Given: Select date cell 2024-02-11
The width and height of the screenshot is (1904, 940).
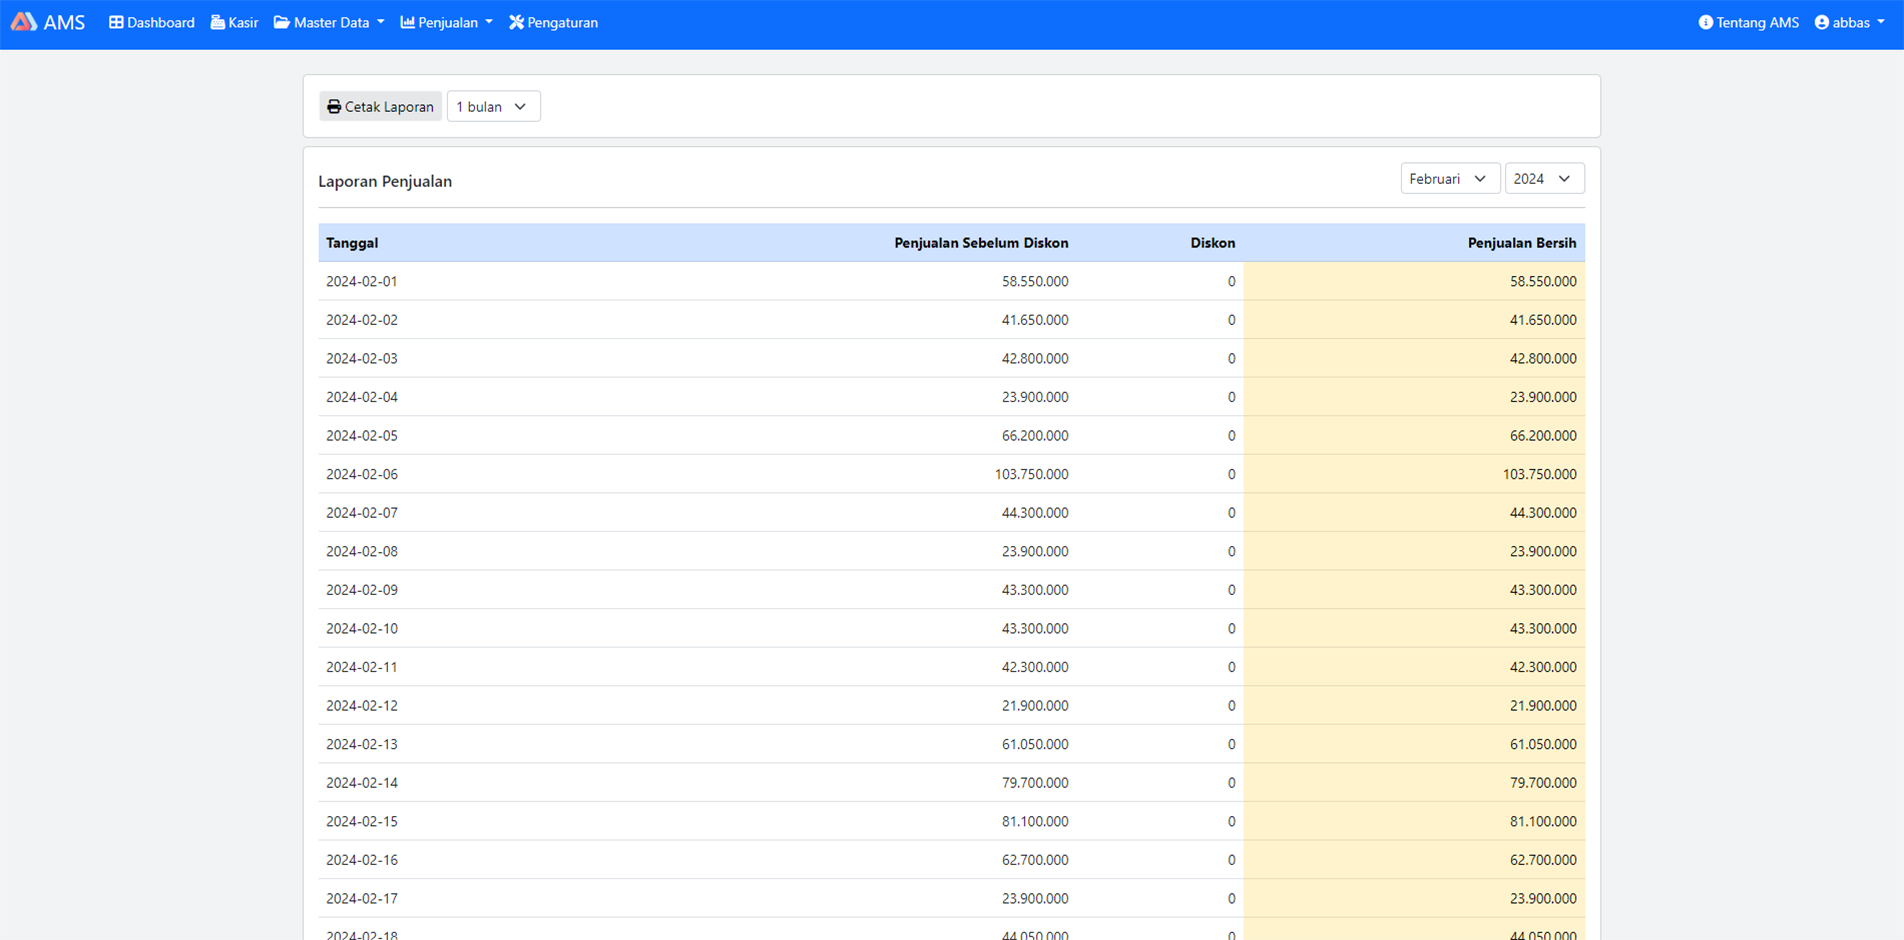Looking at the screenshot, I should (x=362, y=667).
